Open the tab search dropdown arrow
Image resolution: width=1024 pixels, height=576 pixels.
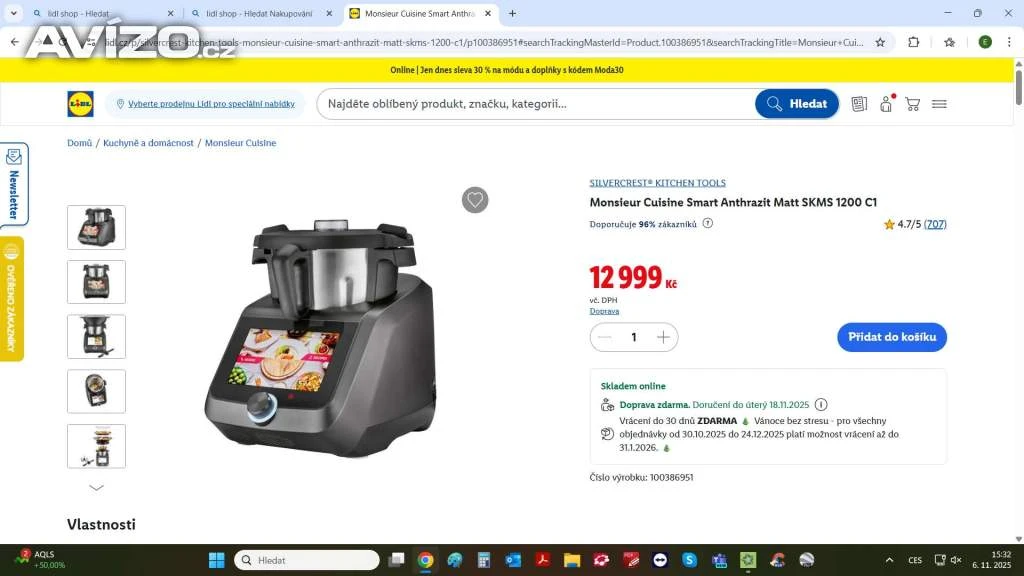tap(13, 13)
